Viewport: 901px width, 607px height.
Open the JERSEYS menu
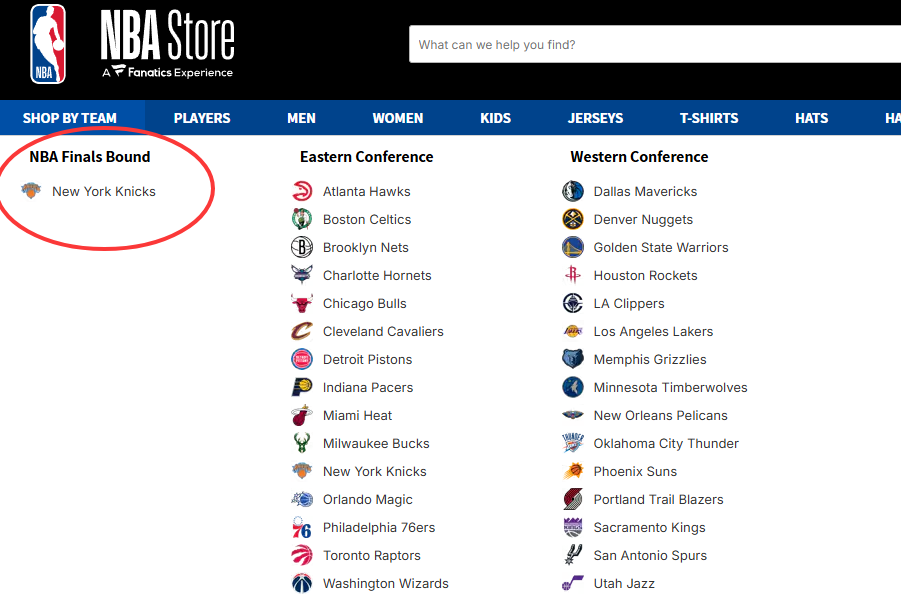point(595,118)
